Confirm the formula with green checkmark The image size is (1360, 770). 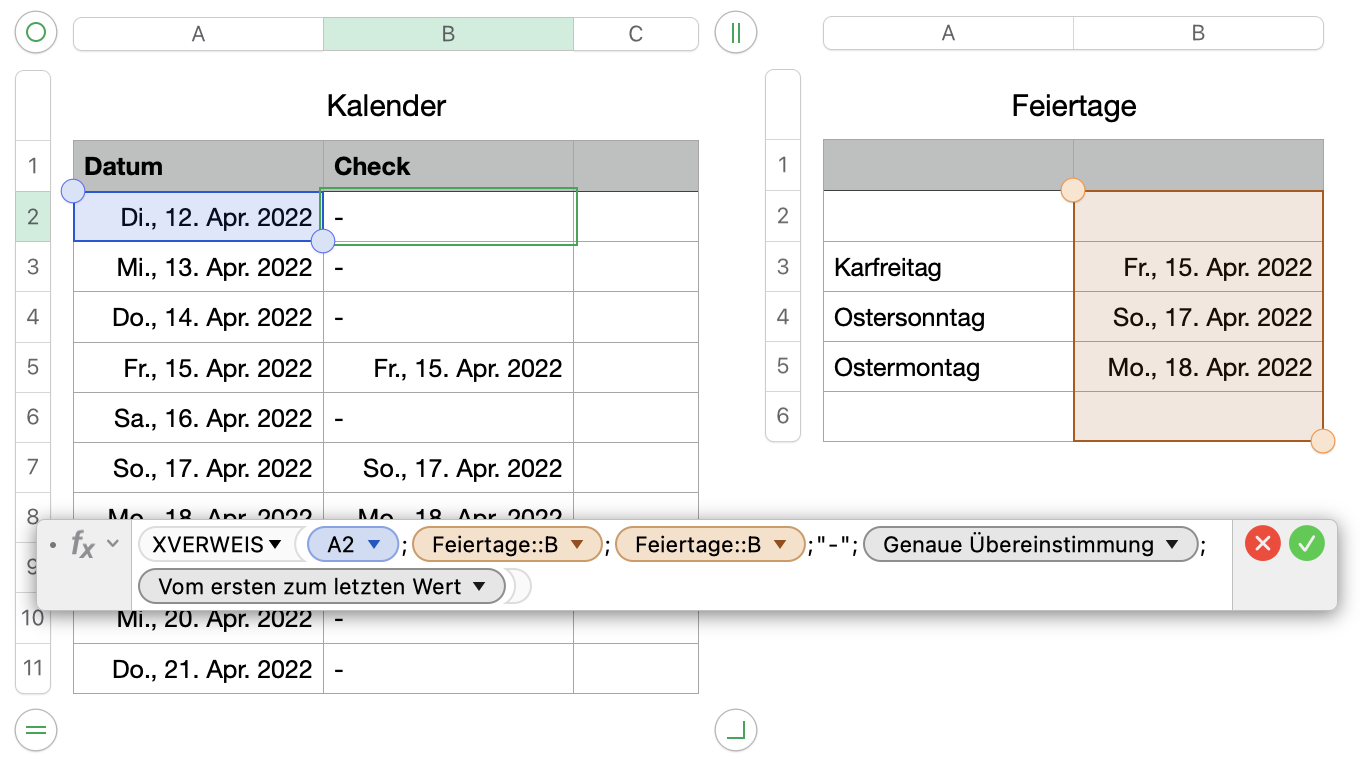pos(1306,544)
